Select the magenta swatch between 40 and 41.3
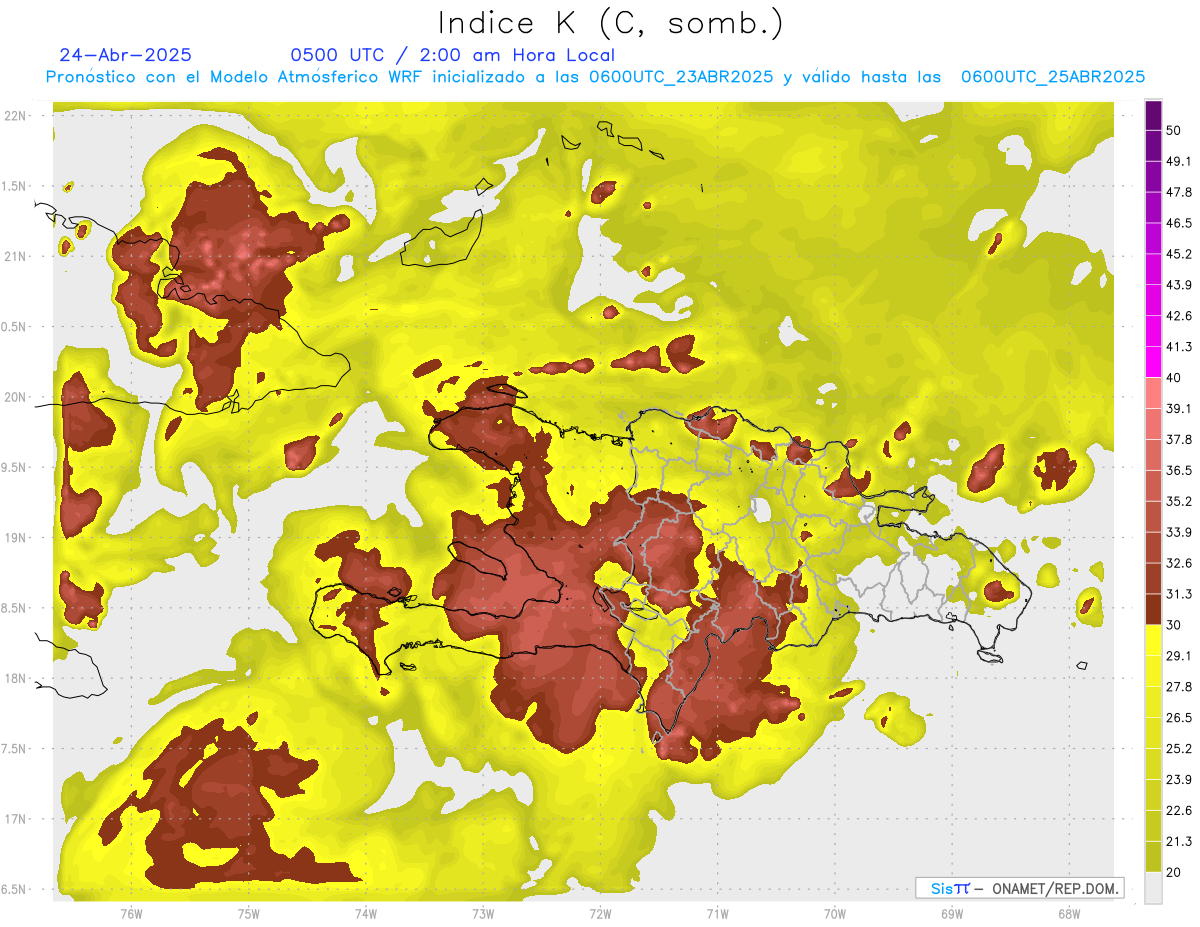1200x927 pixels. point(1153,363)
